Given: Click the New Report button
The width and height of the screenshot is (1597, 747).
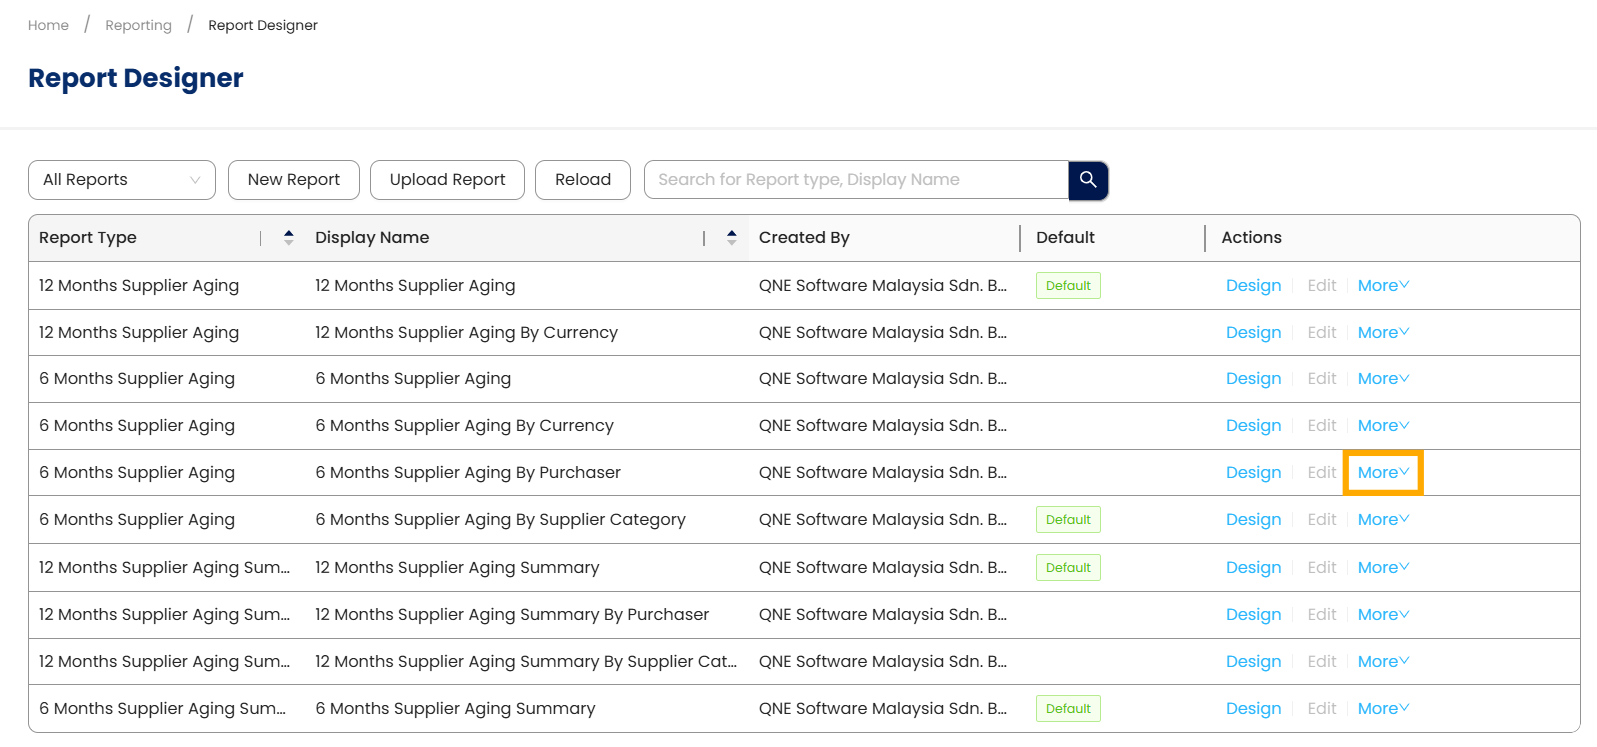Looking at the screenshot, I should (294, 180).
